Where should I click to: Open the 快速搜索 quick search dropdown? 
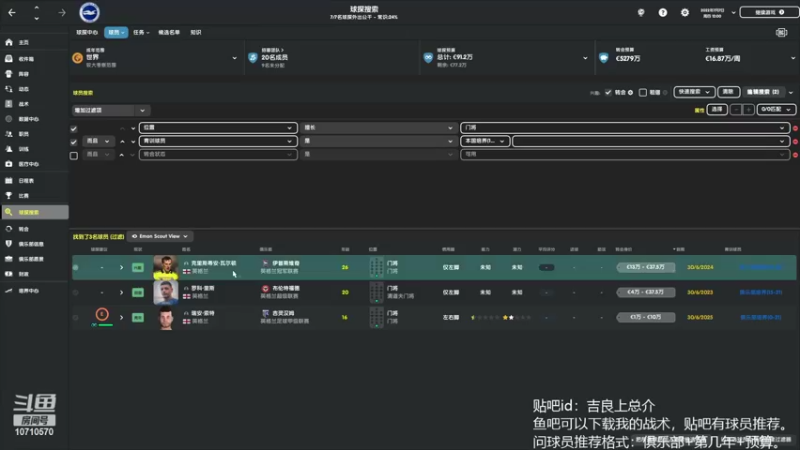(694, 92)
